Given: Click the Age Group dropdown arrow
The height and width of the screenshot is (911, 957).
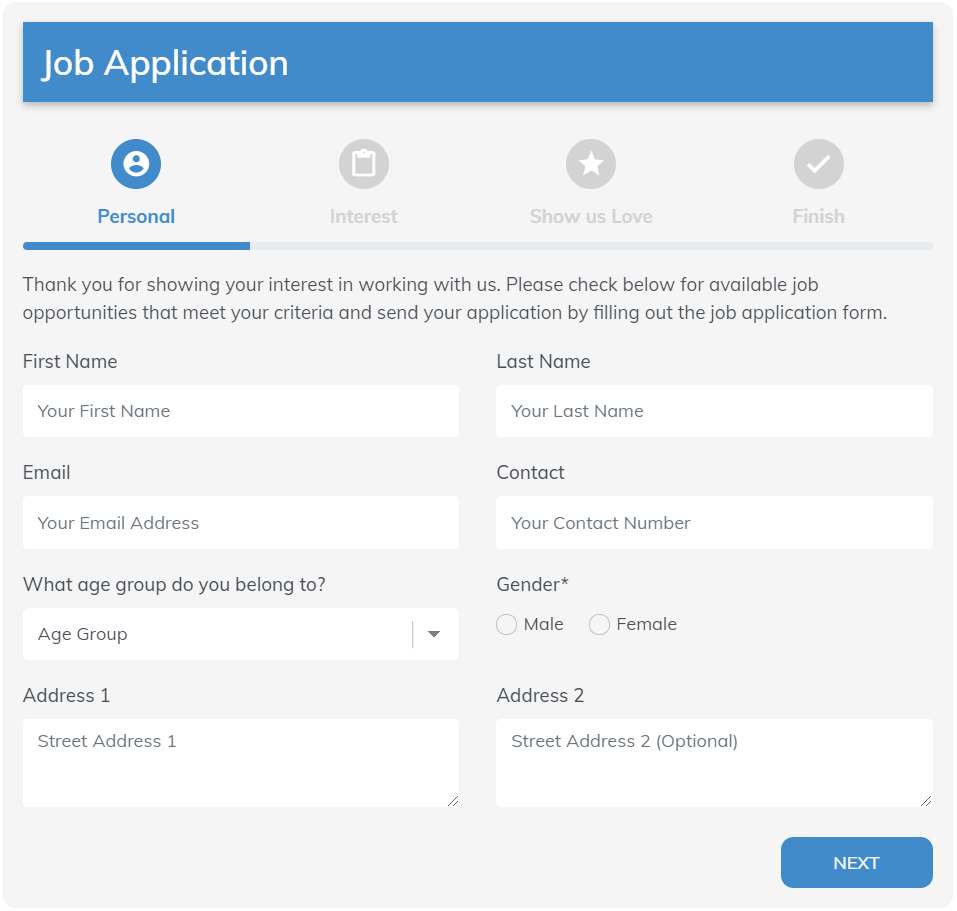Looking at the screenshot, I should 434,634.
